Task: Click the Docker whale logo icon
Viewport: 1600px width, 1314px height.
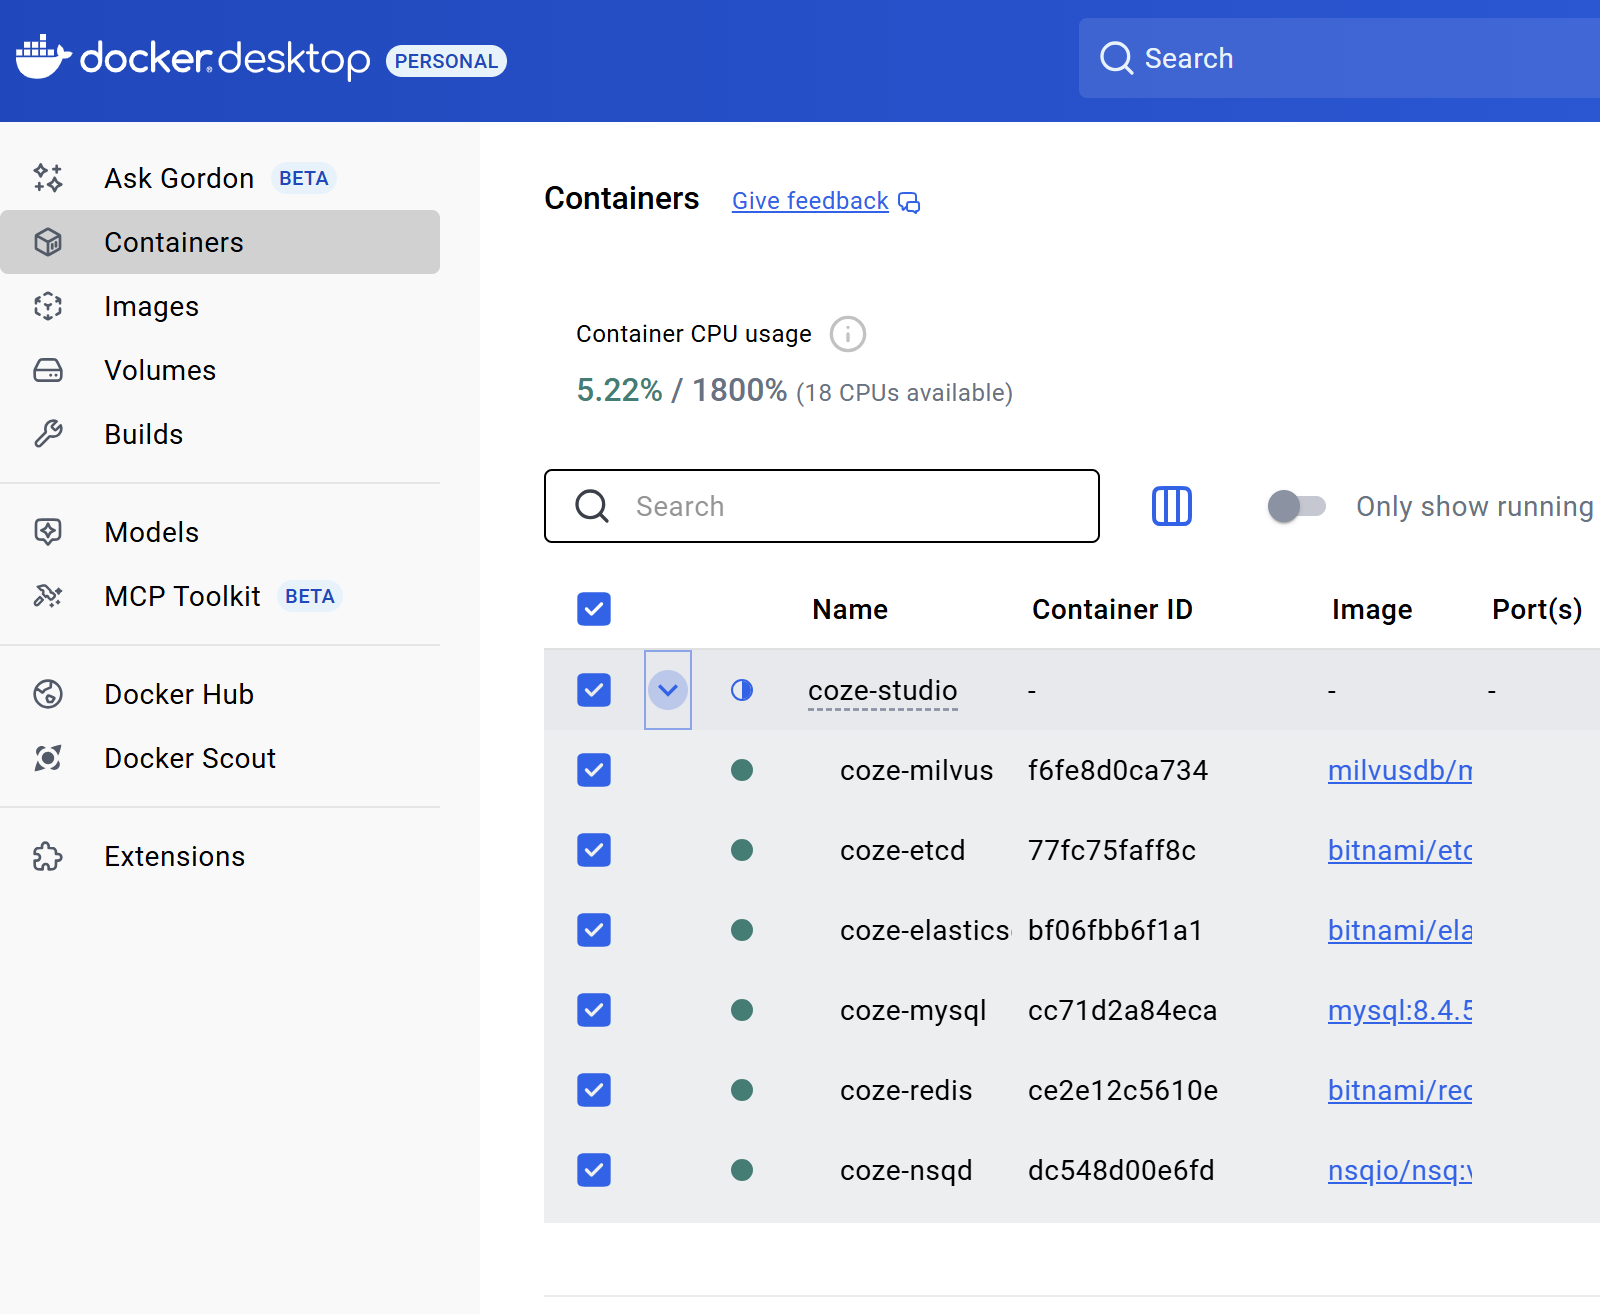Action: [x=44, y=57]
